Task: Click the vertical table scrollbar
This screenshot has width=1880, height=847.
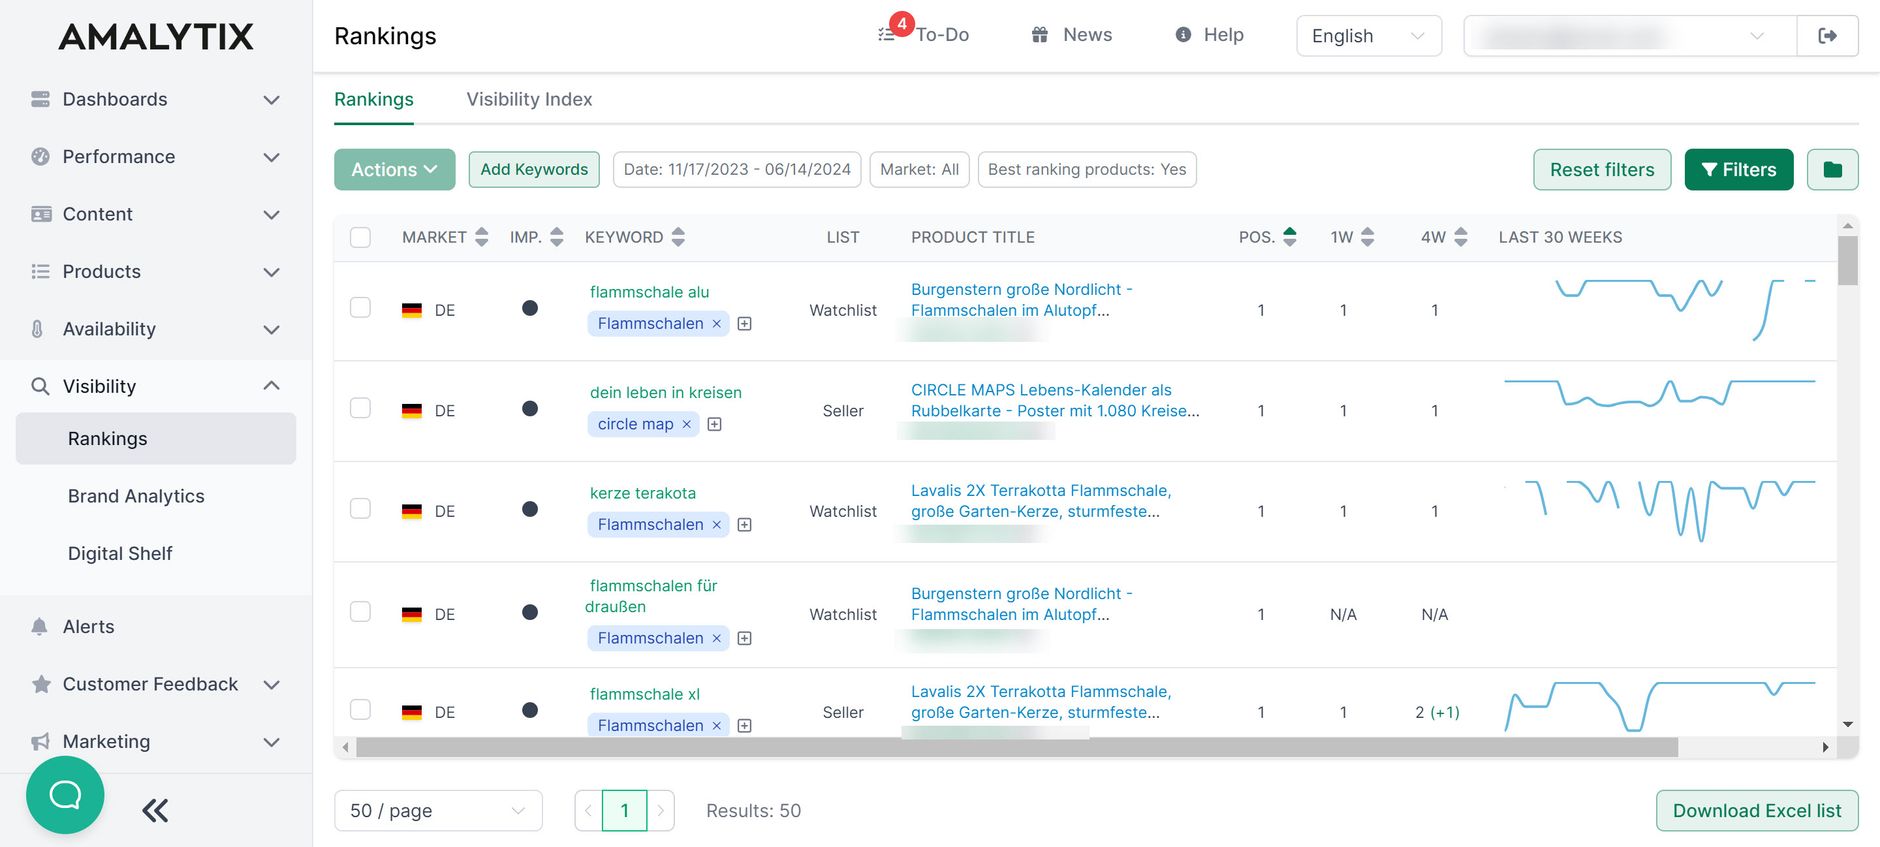Action: click(1848, 260)
